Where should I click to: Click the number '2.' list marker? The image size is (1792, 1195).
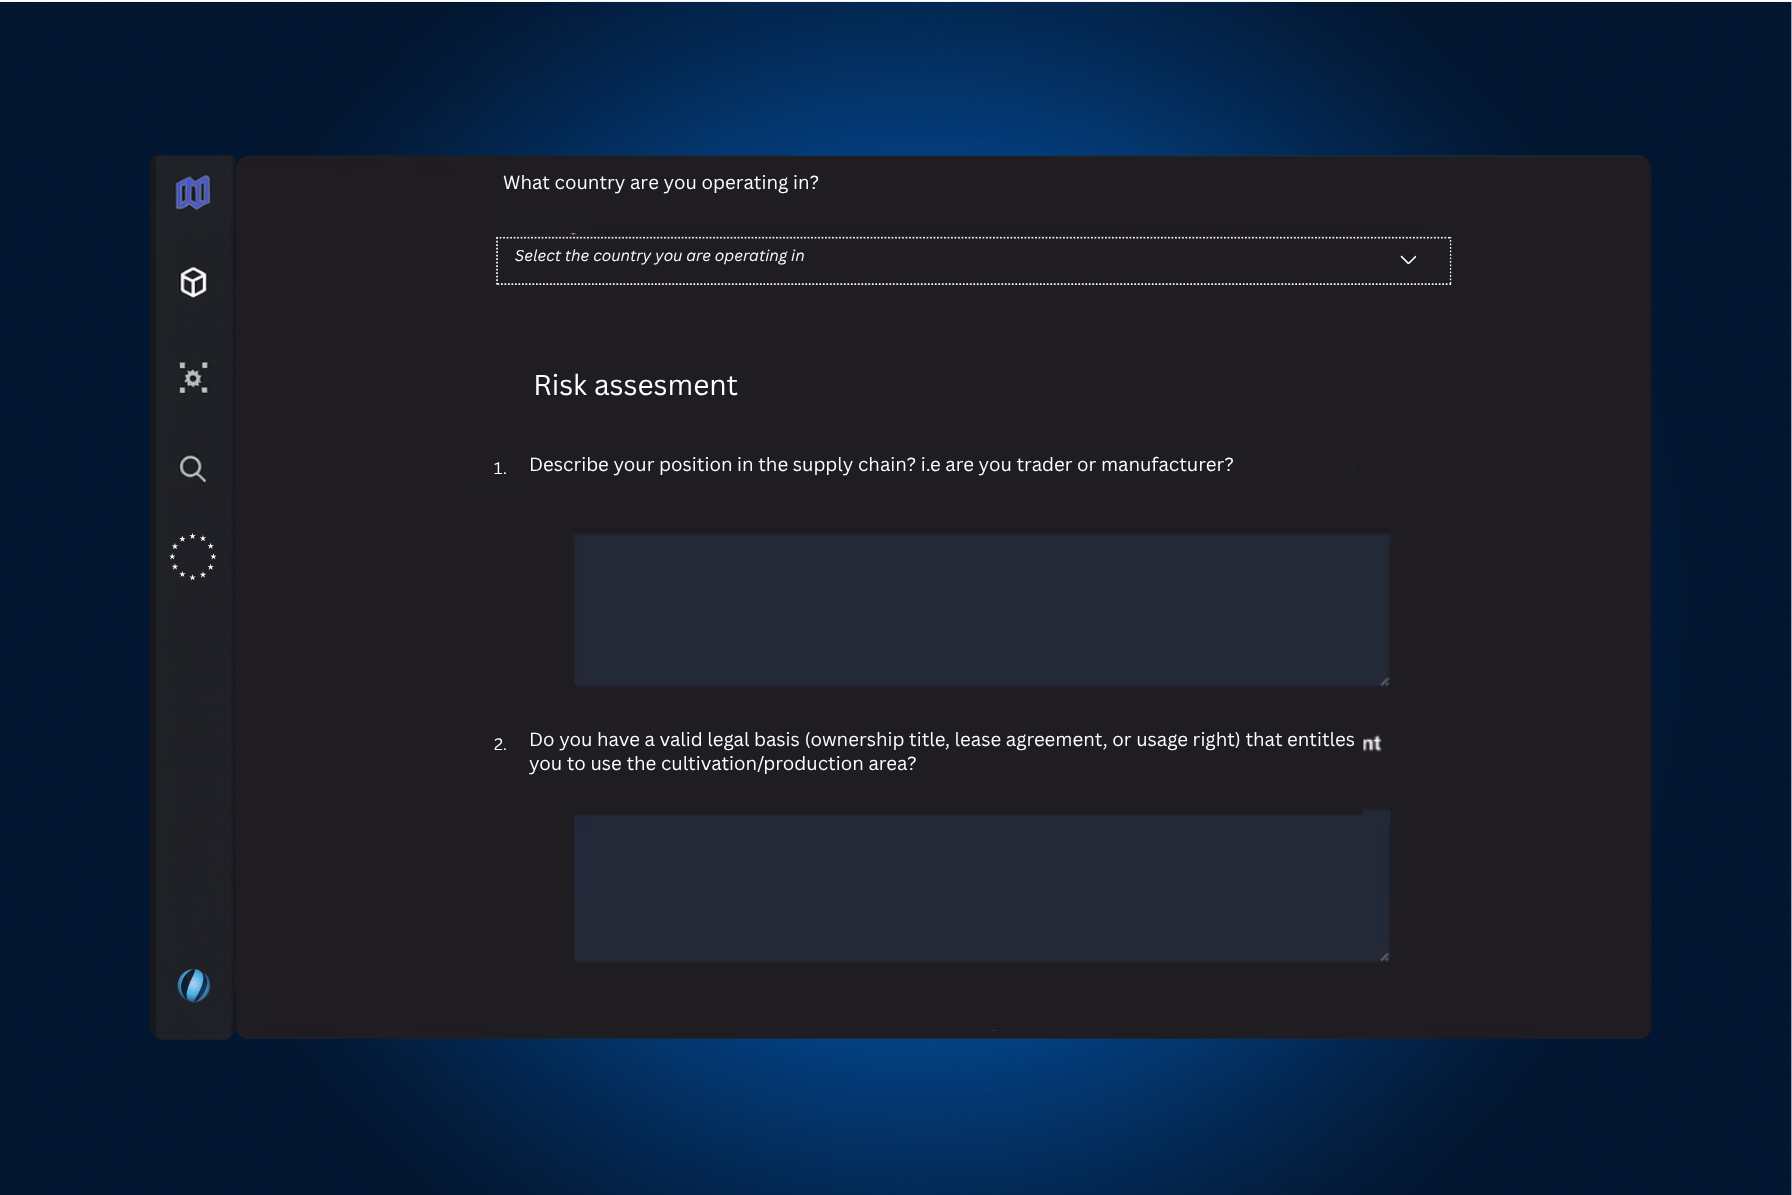(500, 744)
